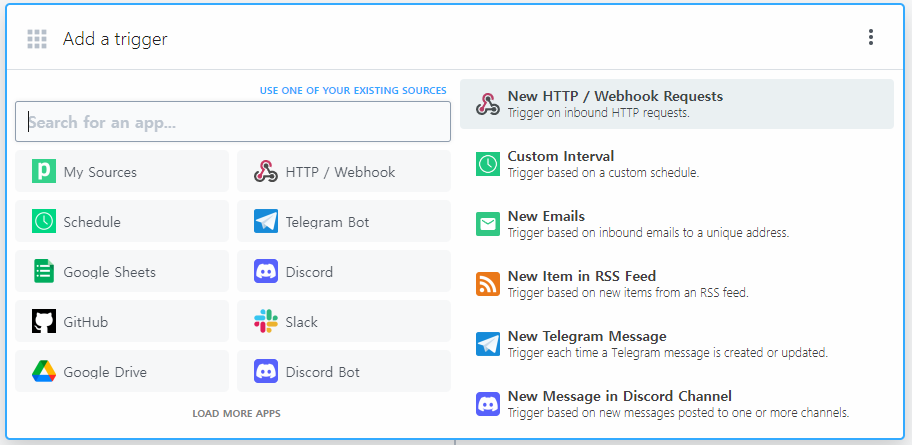The width and height of the screenshot is (912, 445).
Task: Select New HTTP / Webhook Requests trigger
Action: pyautogui.click(x=677, y=104)
